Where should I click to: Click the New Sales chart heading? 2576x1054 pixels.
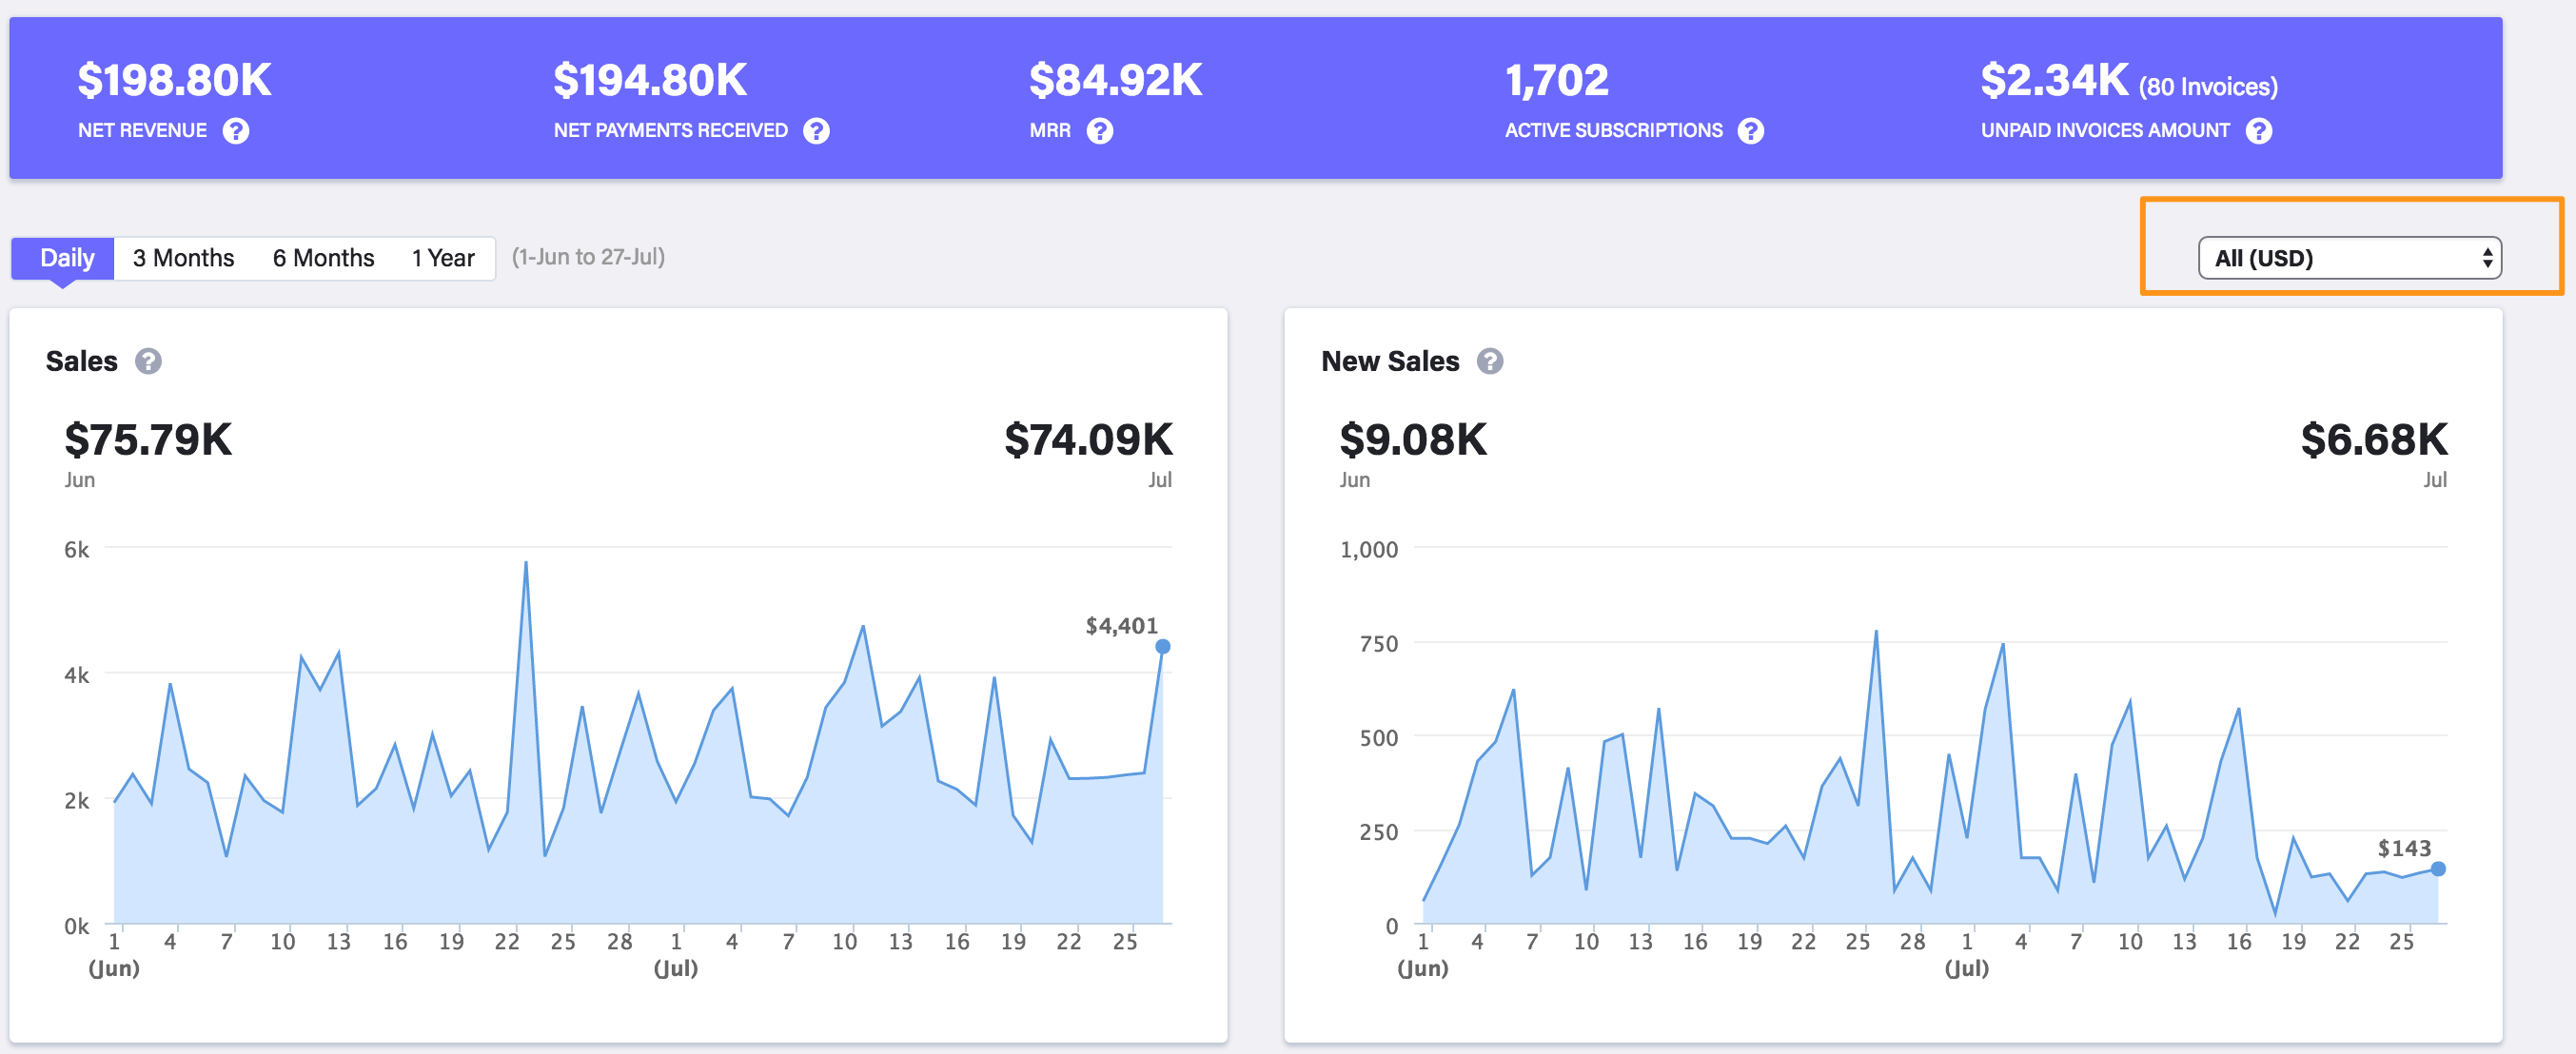pyautogui.click(x=1390, y=361)
